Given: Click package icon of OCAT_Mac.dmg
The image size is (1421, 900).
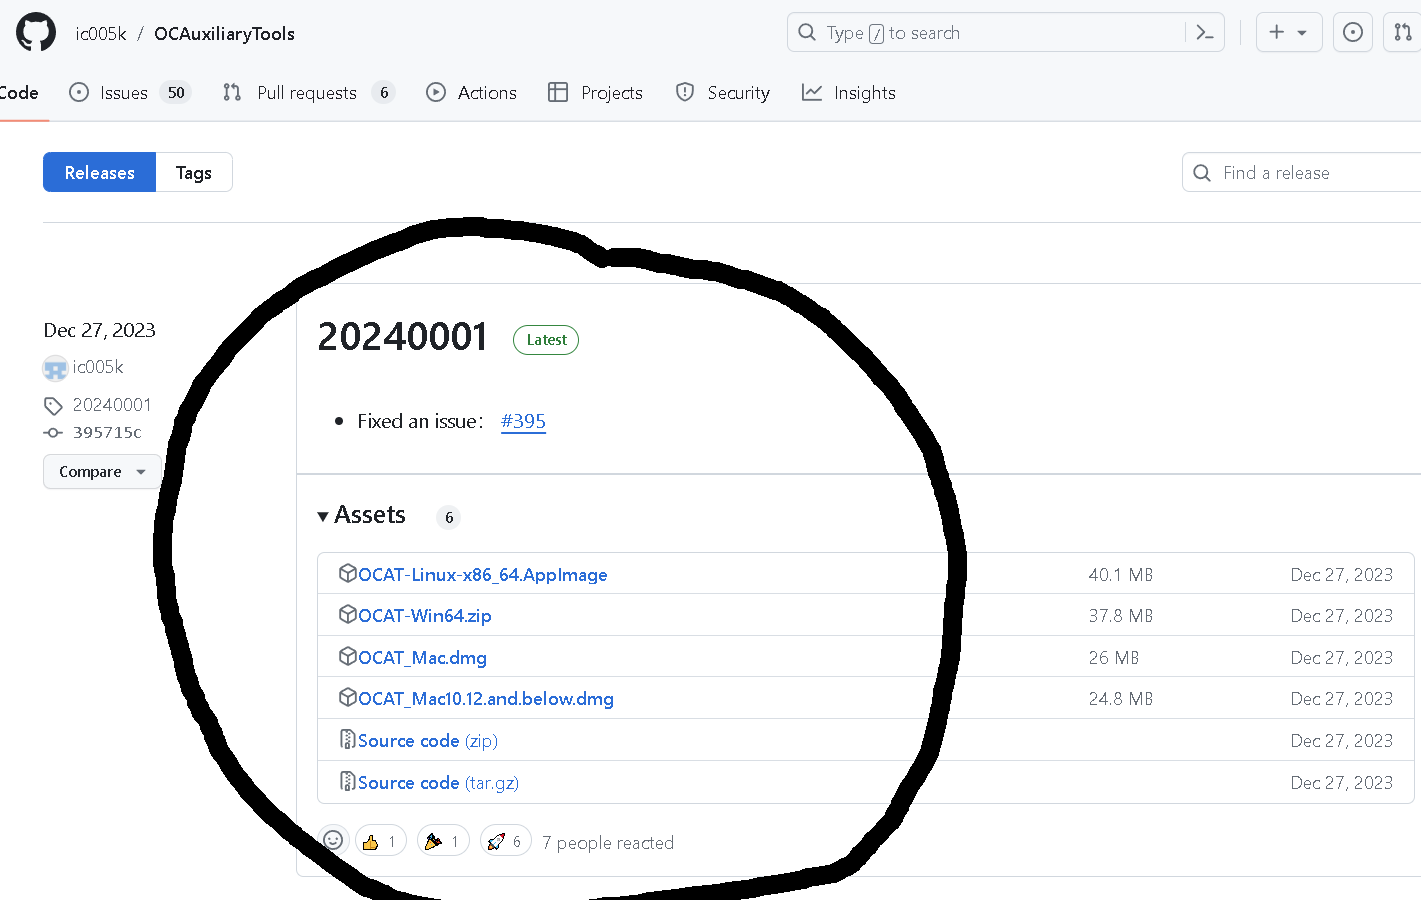Looking at the screenshot, I should (348, 656).
